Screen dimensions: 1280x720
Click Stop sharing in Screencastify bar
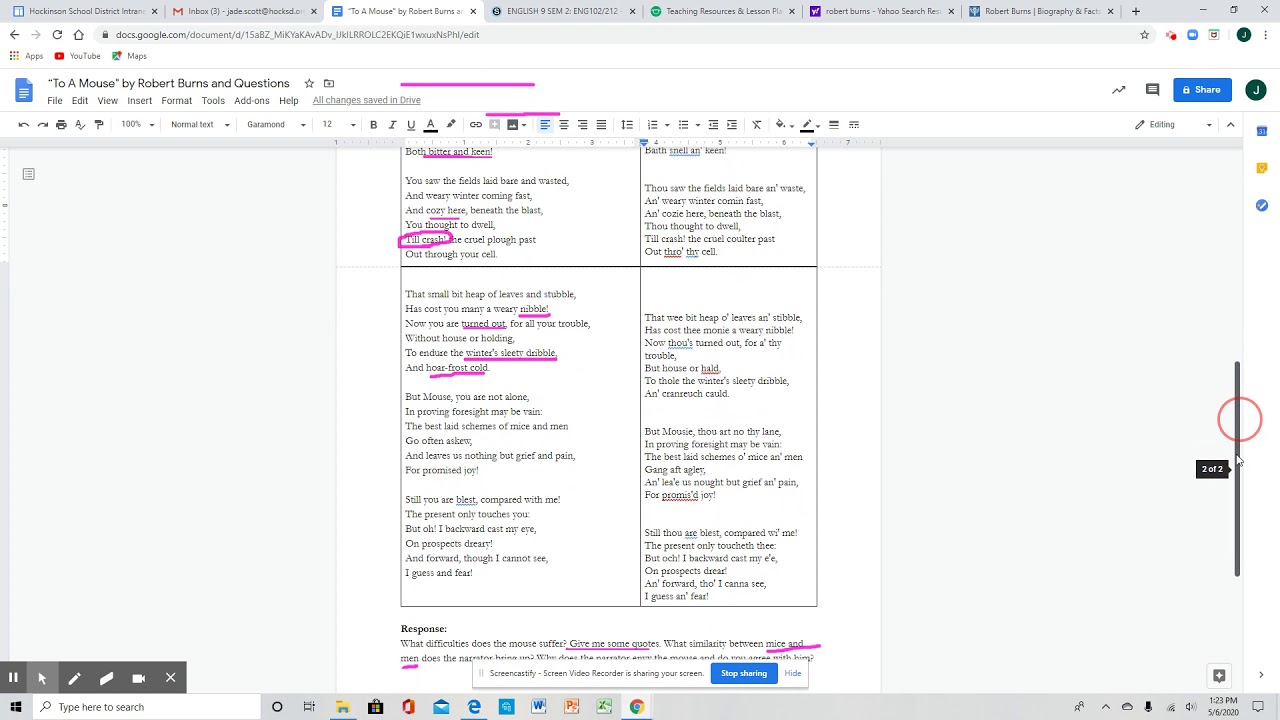point(744,674)
